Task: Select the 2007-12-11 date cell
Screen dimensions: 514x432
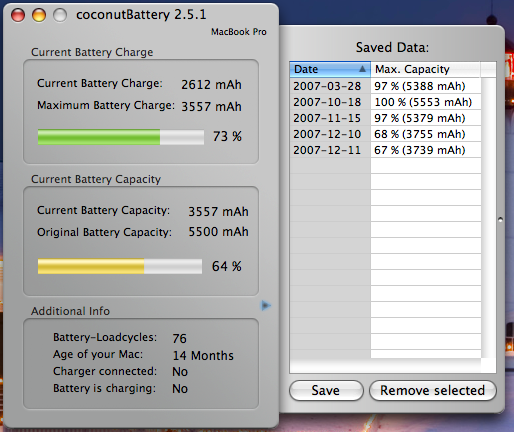Action: pos(330,150)
